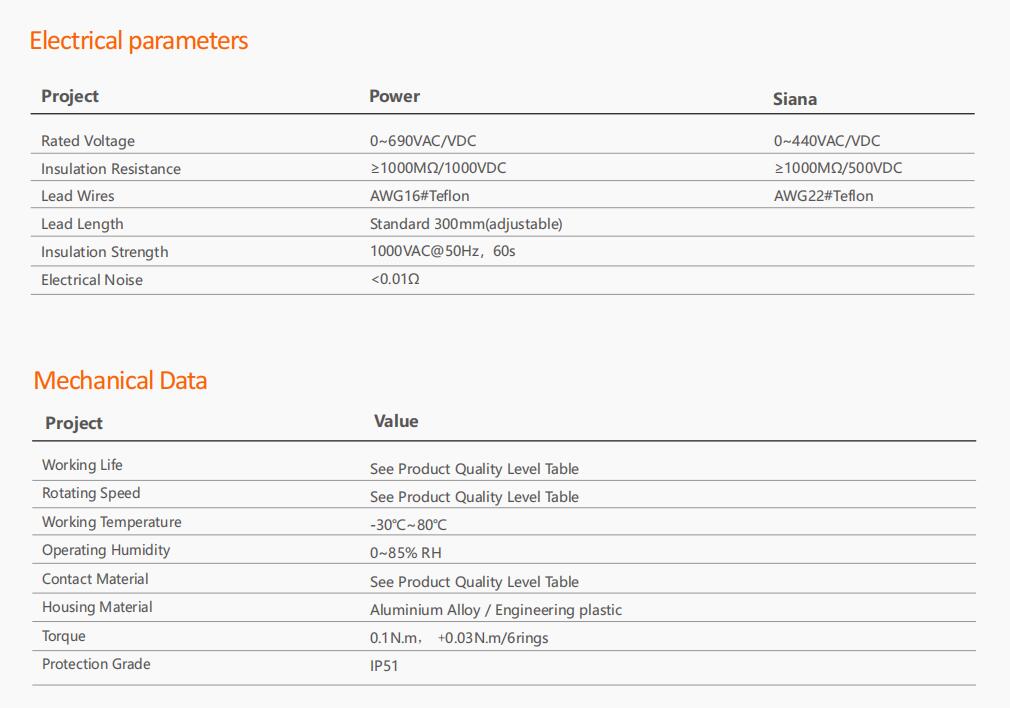Select the value '1000VAC@50Hz, 60s'

(443, 251)
